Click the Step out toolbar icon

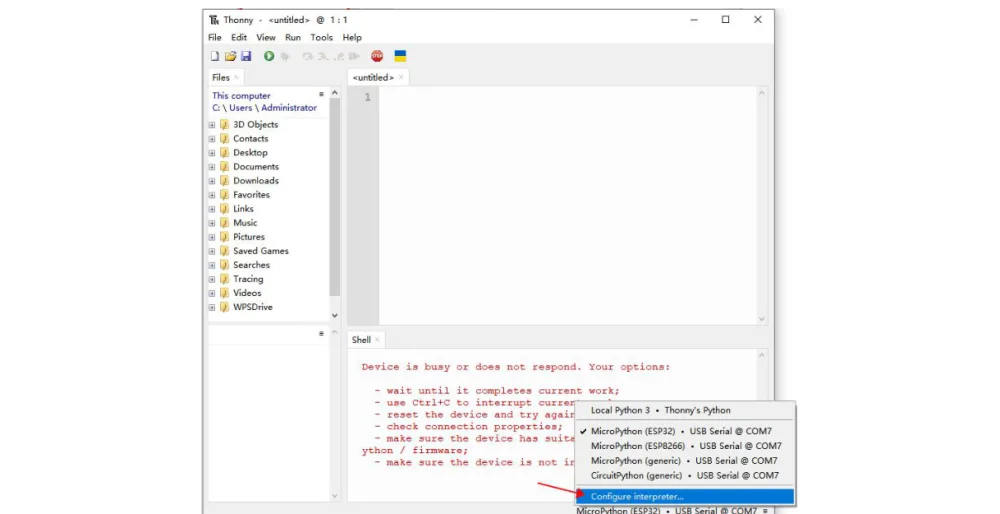[339, 56]
